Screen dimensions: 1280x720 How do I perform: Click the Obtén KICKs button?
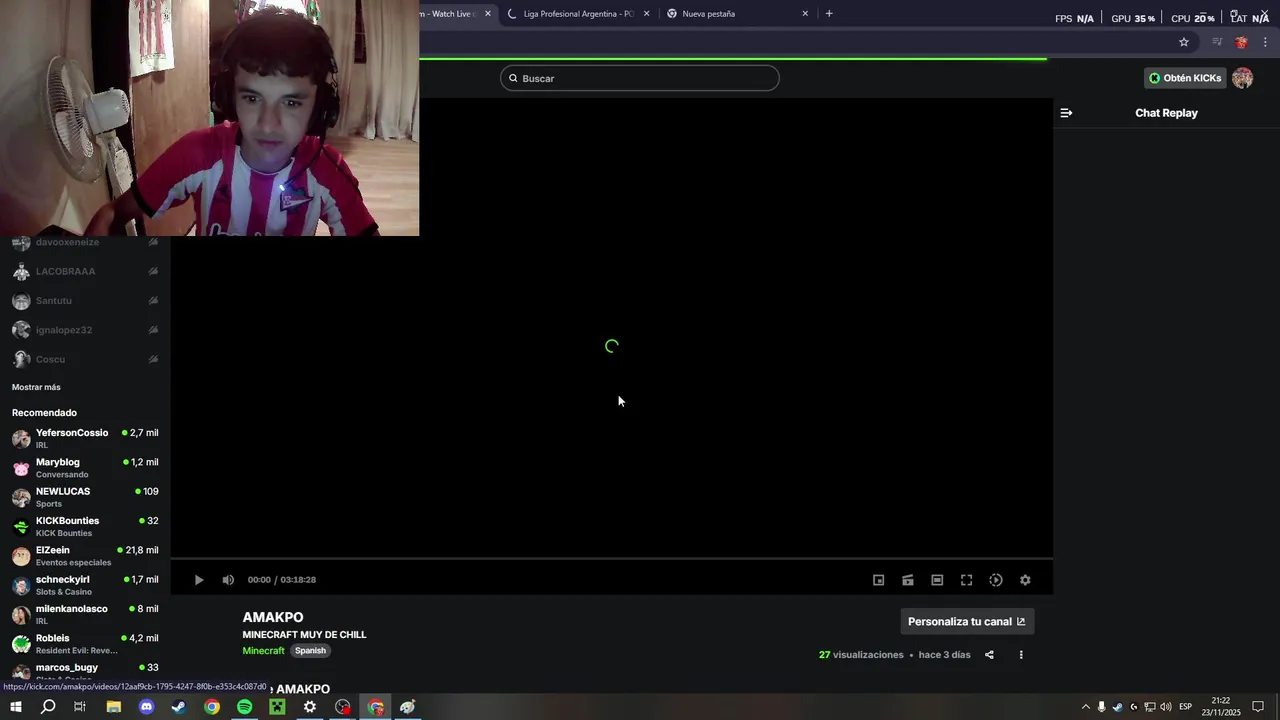[1185, 78]
